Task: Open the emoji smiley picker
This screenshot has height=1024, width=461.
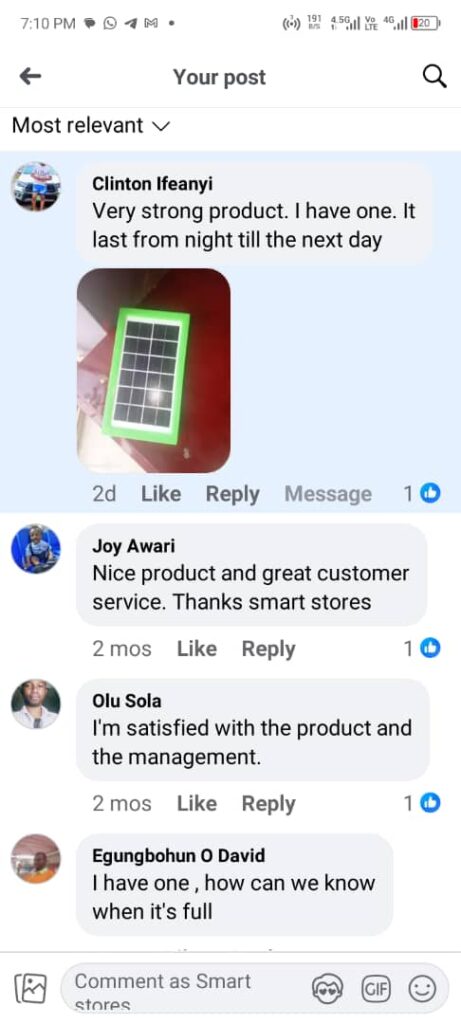Action: tap(422, 990)
